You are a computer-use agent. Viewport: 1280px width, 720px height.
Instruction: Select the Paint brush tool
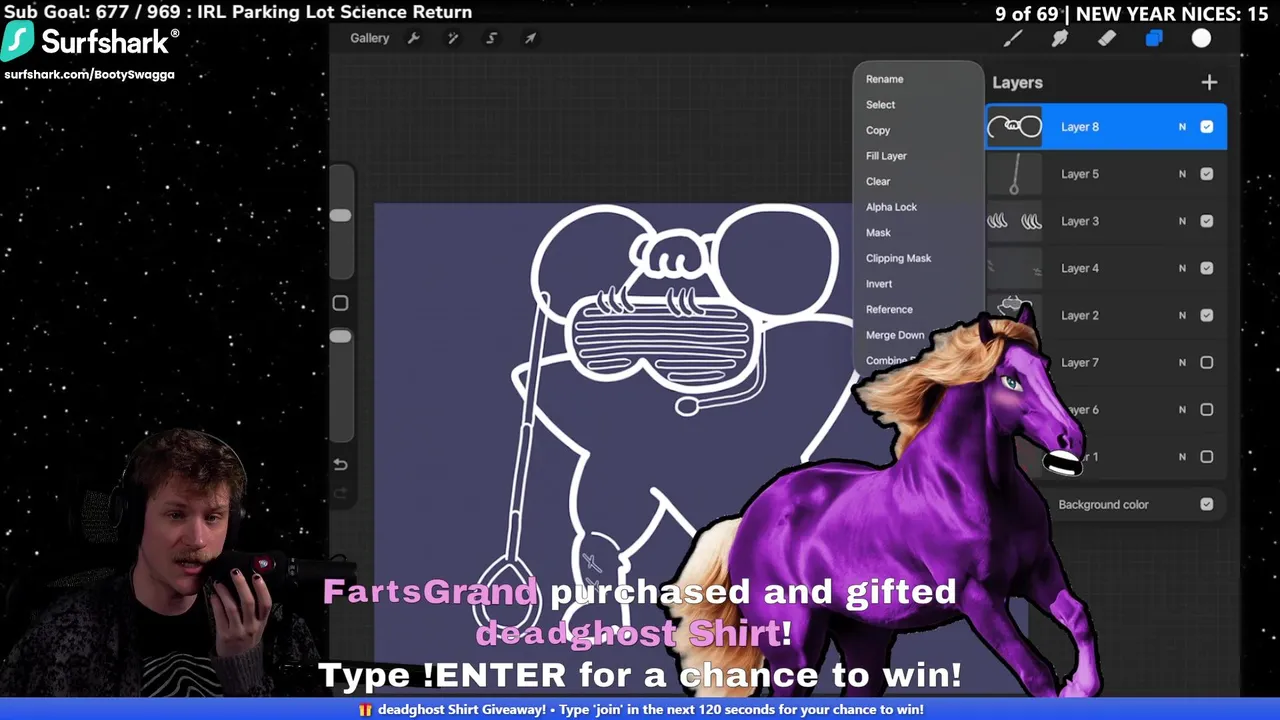pos(1013,38)
